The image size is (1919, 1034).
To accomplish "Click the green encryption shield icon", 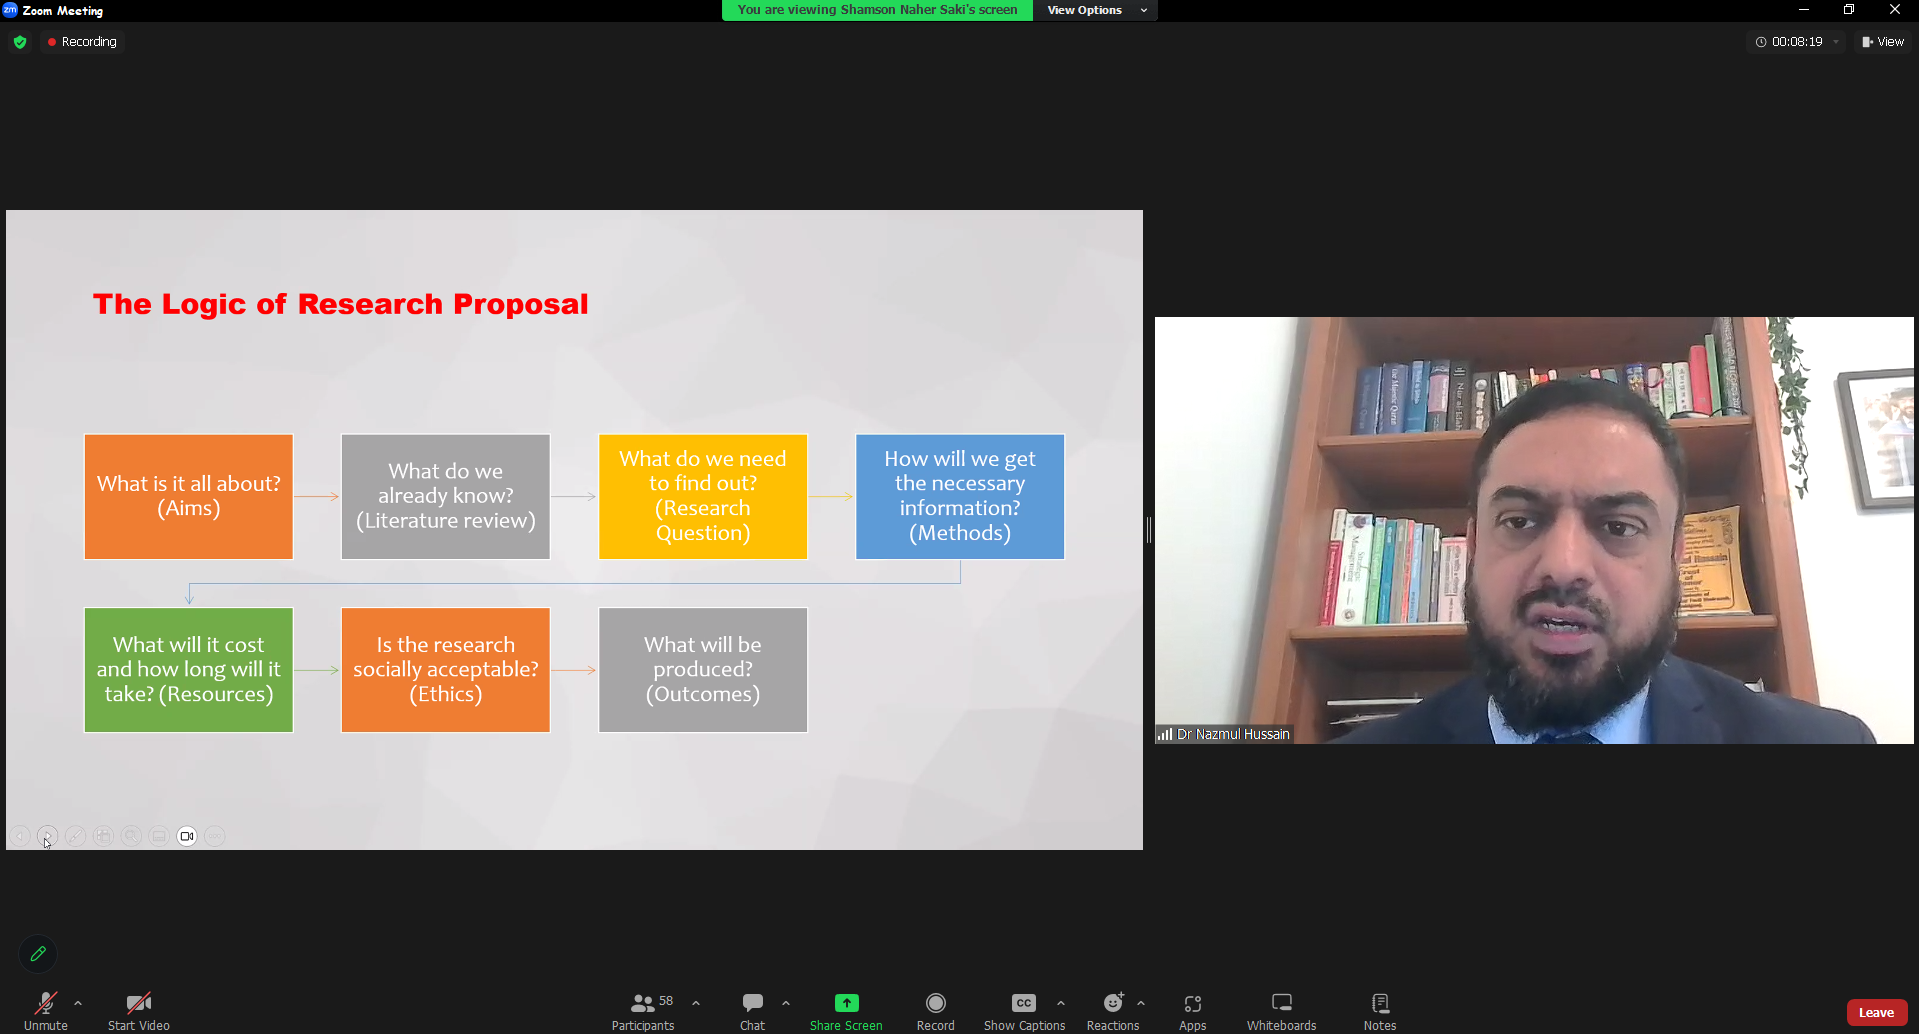I will tap(20, 42).
